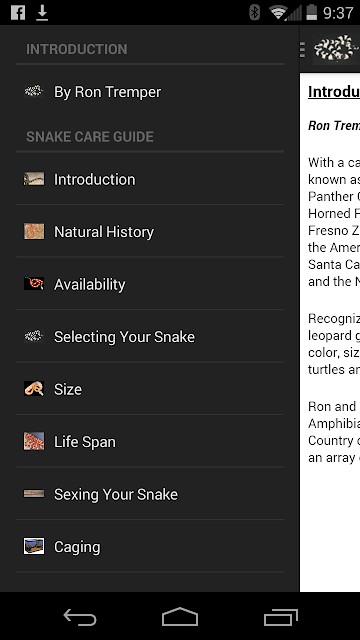Tap the Facebook notification icon in status bar

coord(18,13)
